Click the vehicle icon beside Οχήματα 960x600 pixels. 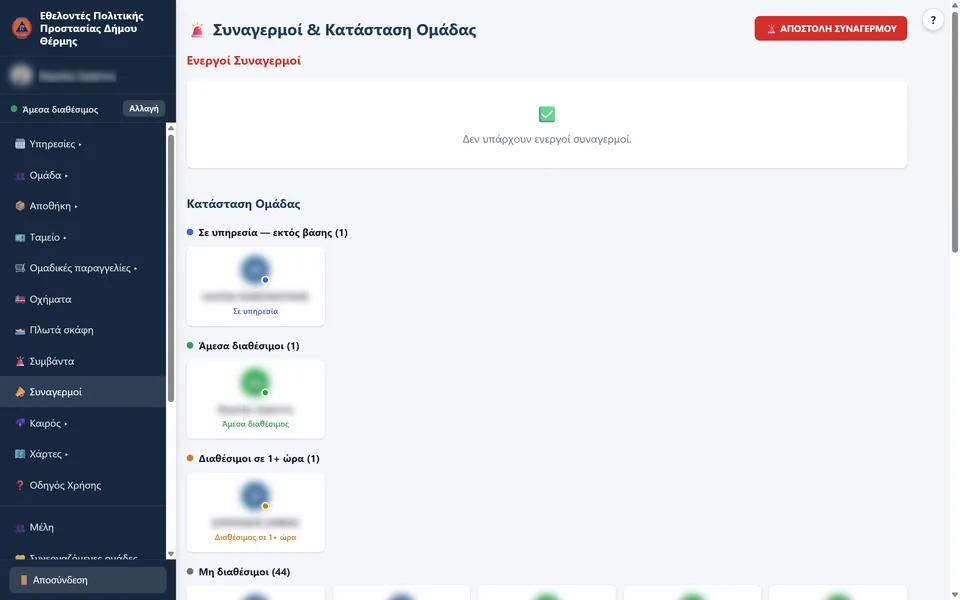click(x=20, y=299)
